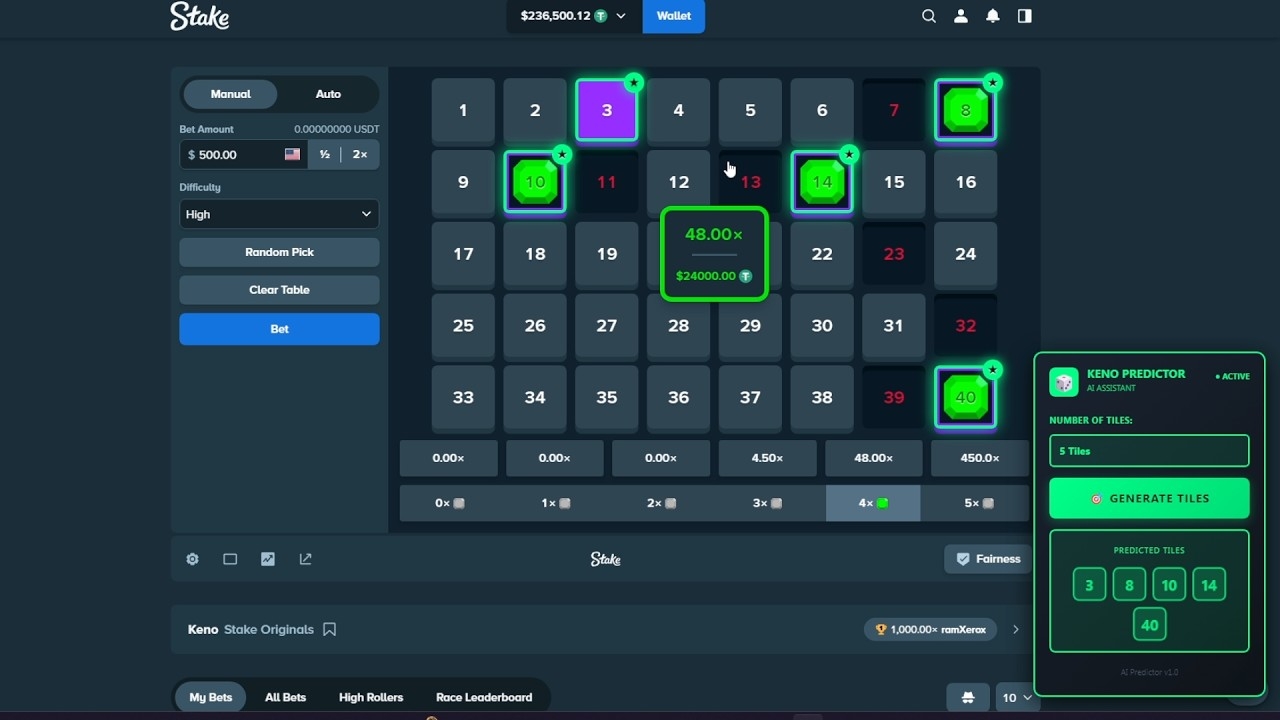This screenshot has height=720, width=1280.
Task: Halve the bet with the ½ button
Action: pyautogui.click(x=324, y=155)
